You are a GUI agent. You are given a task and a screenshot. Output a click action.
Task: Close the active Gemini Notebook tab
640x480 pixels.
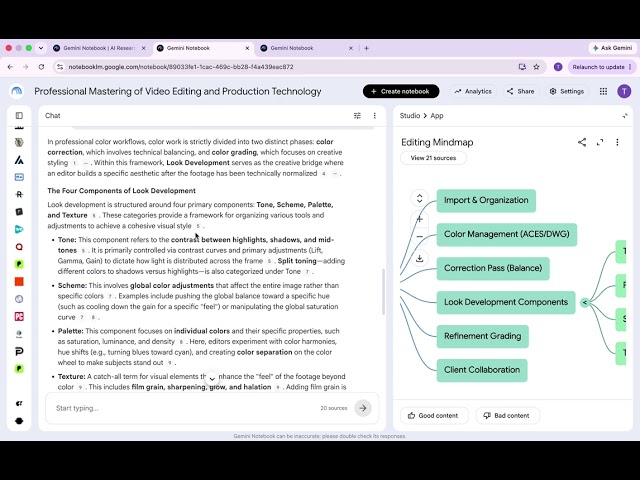tap(247, 48)
